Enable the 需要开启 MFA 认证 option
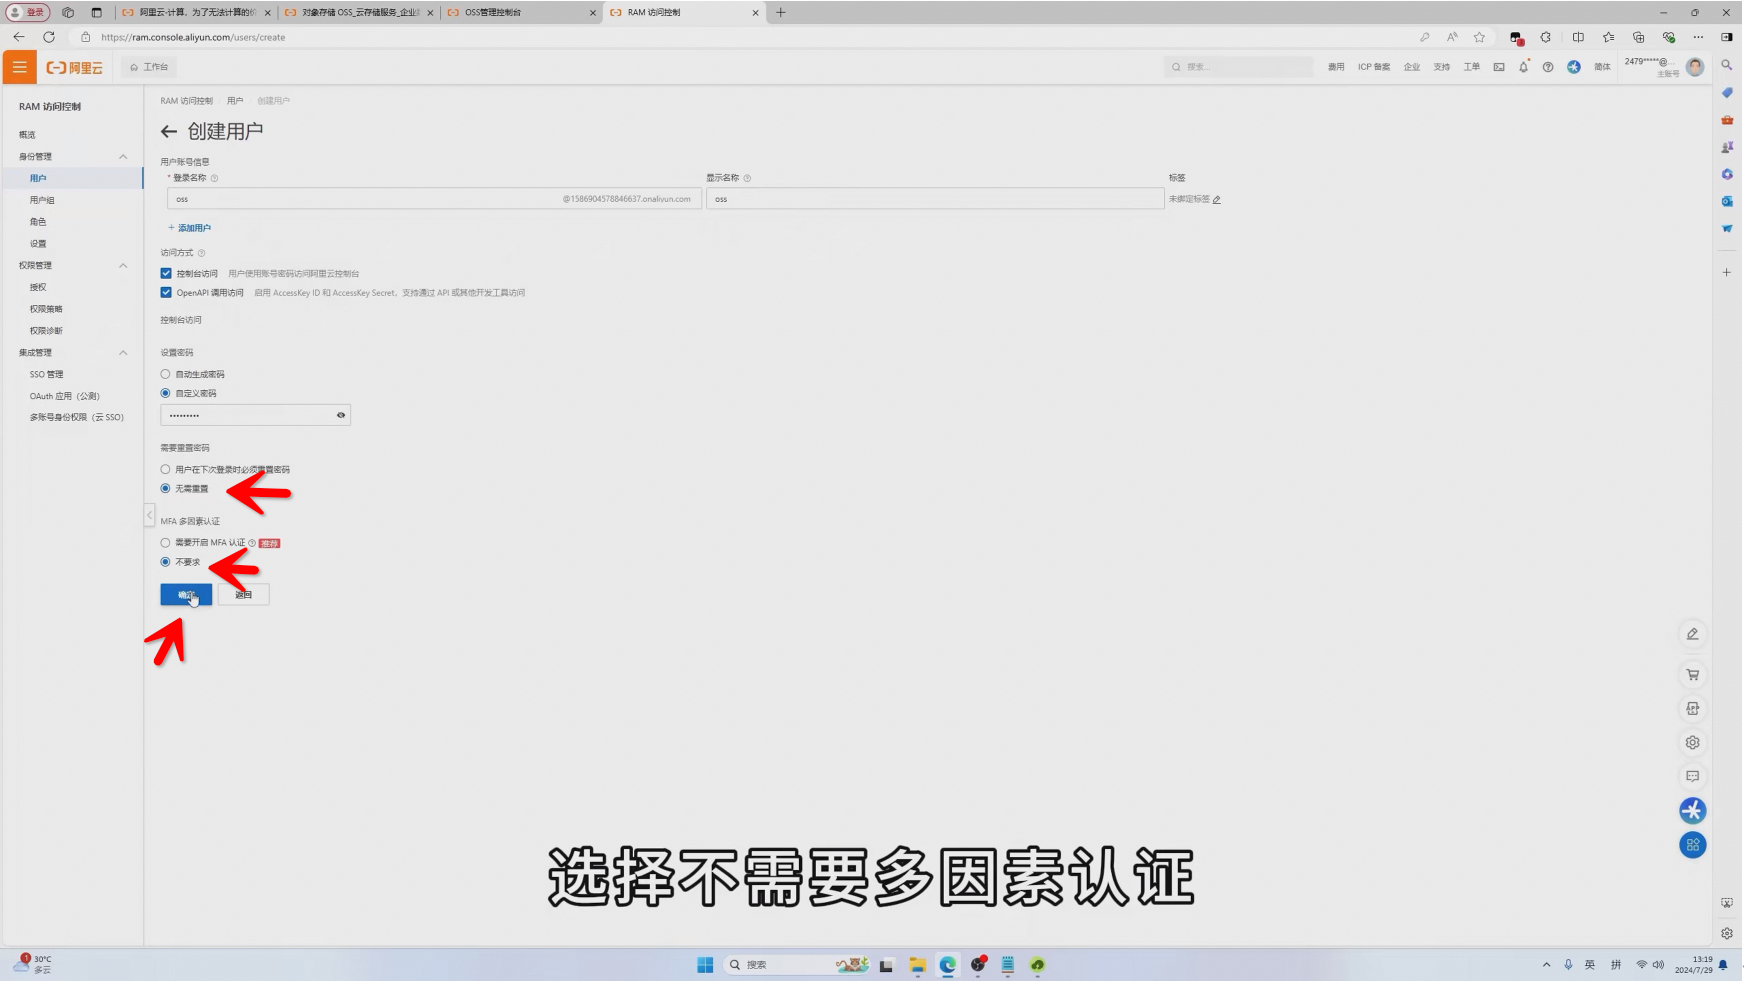This screenshot has height=981, width=1744. pos(165,542)
